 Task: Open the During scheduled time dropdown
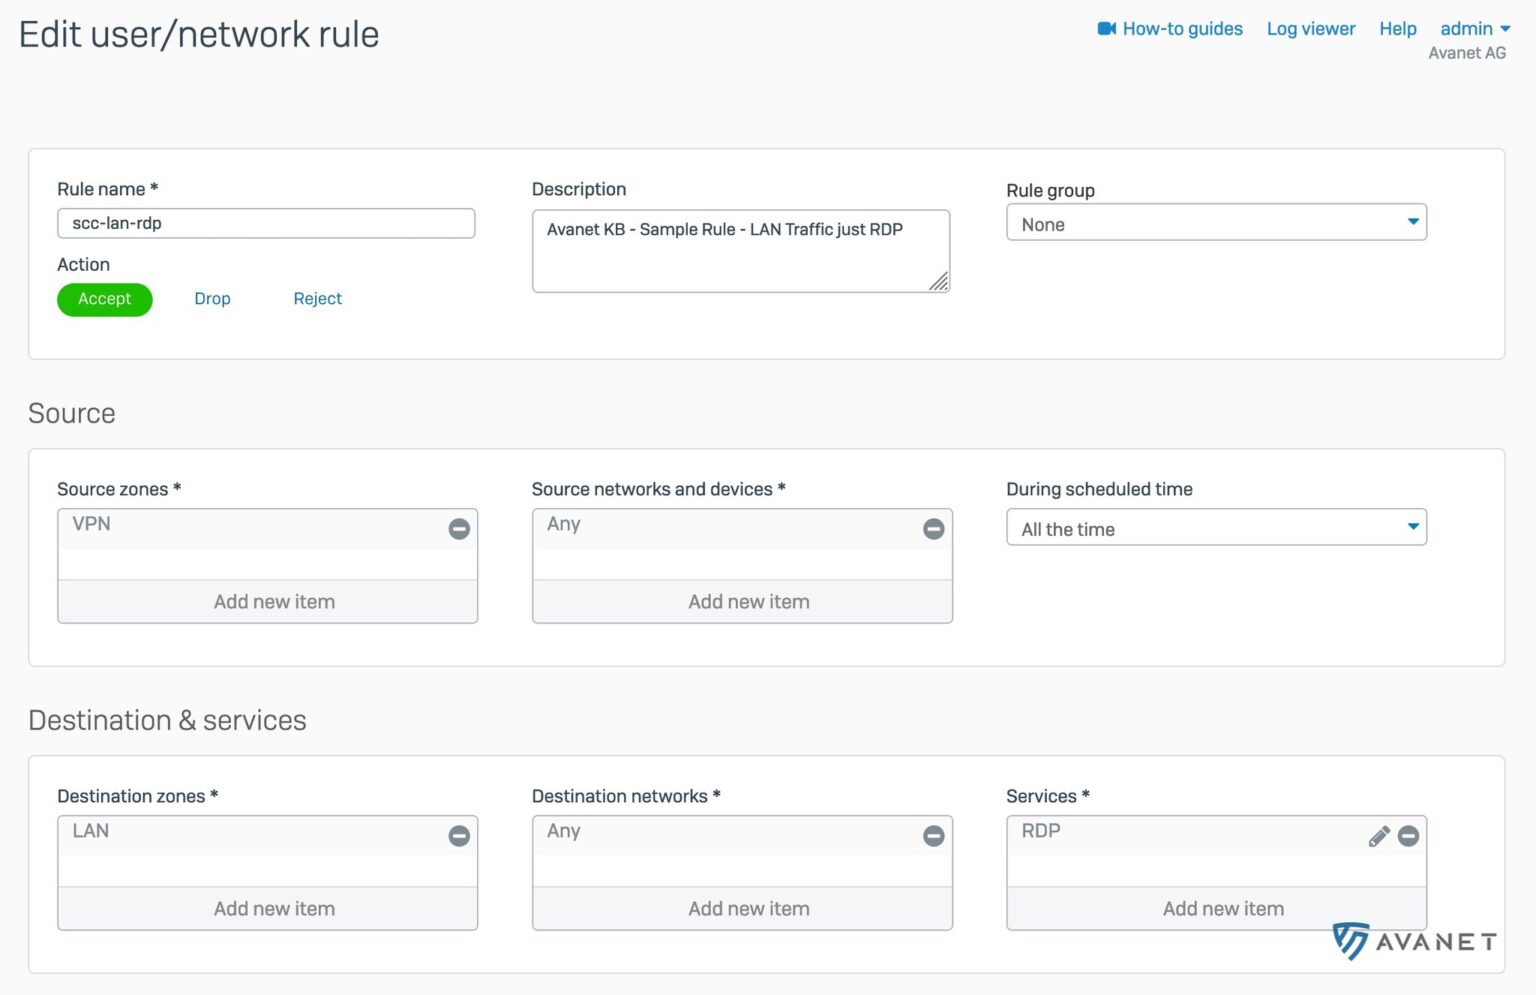coord(1216,527)
